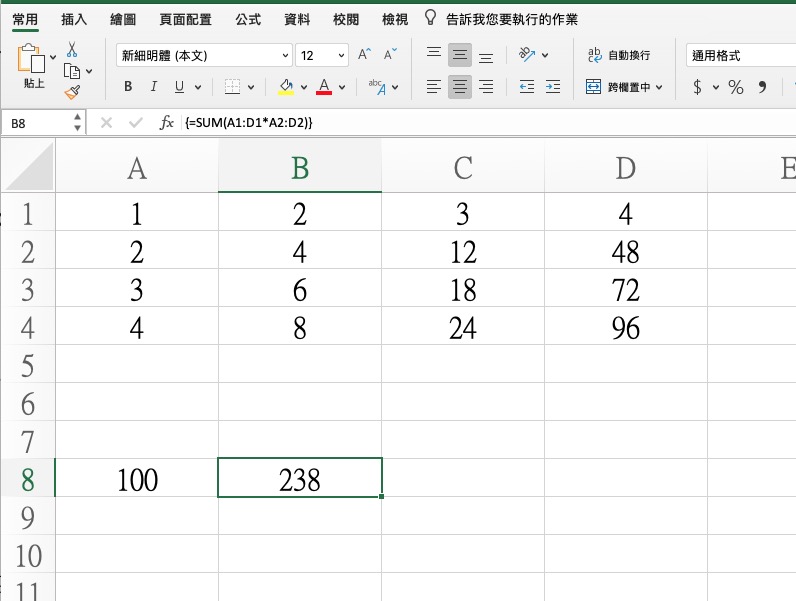Click the Select All corner triangle

pyautogui.click(x=29, y=165)
